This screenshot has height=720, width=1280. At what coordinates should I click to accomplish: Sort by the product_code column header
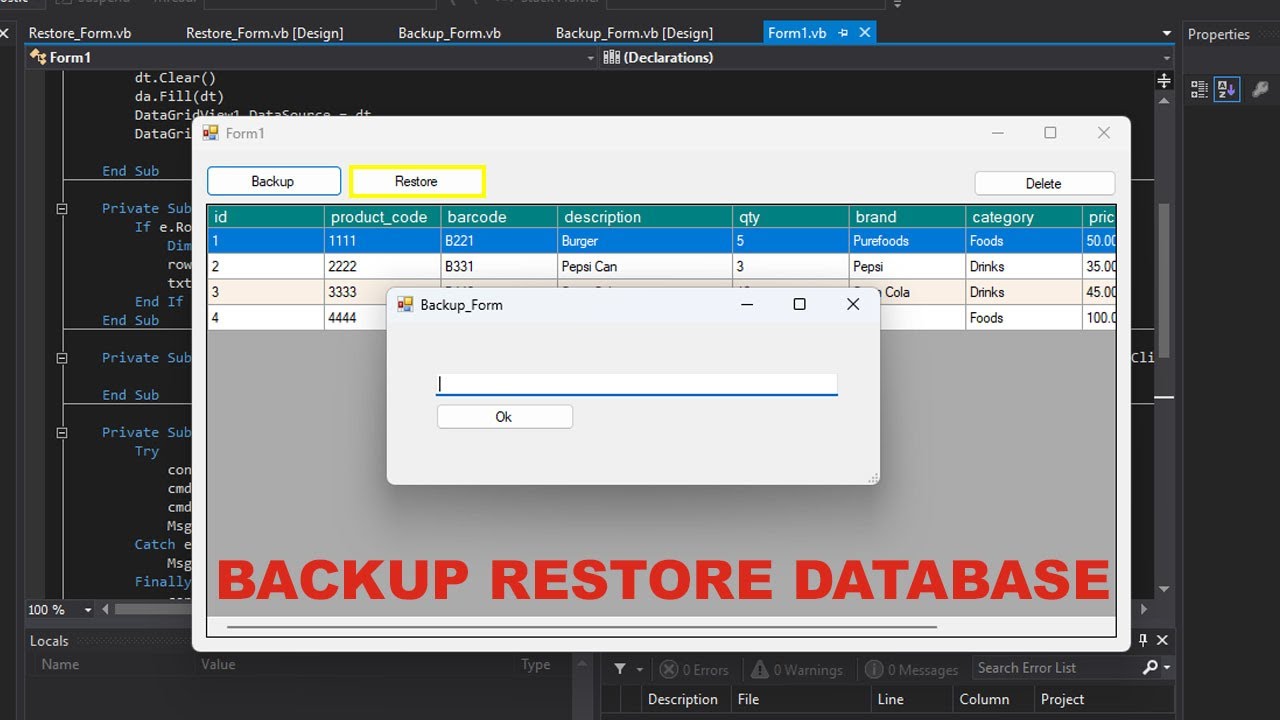coord(382,217)
